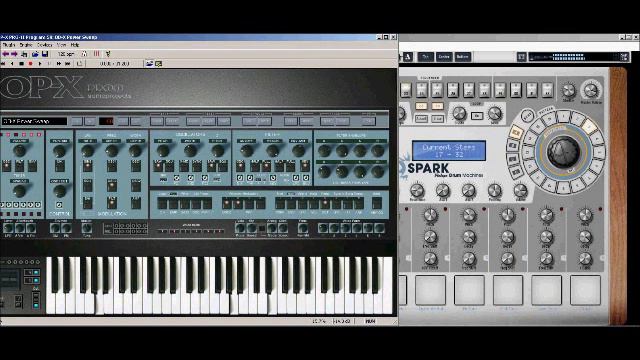This screenshot has height=360, width=640.
Task: Click the Spark Master Volume knob
Action: click(591, 90)
